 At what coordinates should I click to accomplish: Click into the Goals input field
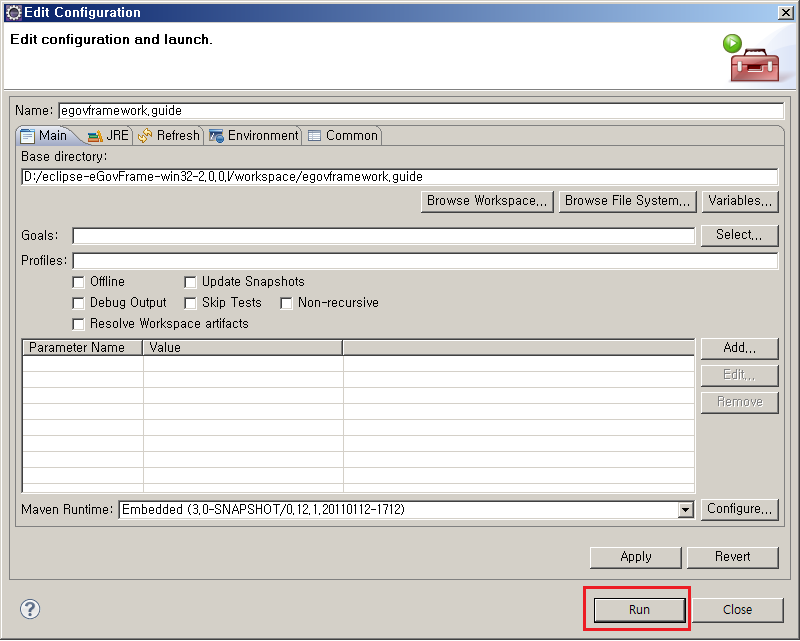click(x=383, y=236)
